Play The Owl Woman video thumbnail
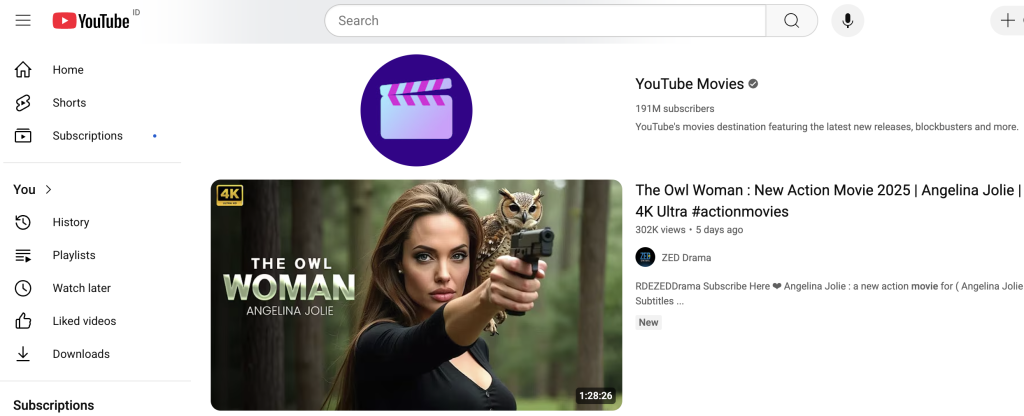Image resolution: width=1024 pixels, height=416 pixels. pyautogui.click(x=416, y=295)
